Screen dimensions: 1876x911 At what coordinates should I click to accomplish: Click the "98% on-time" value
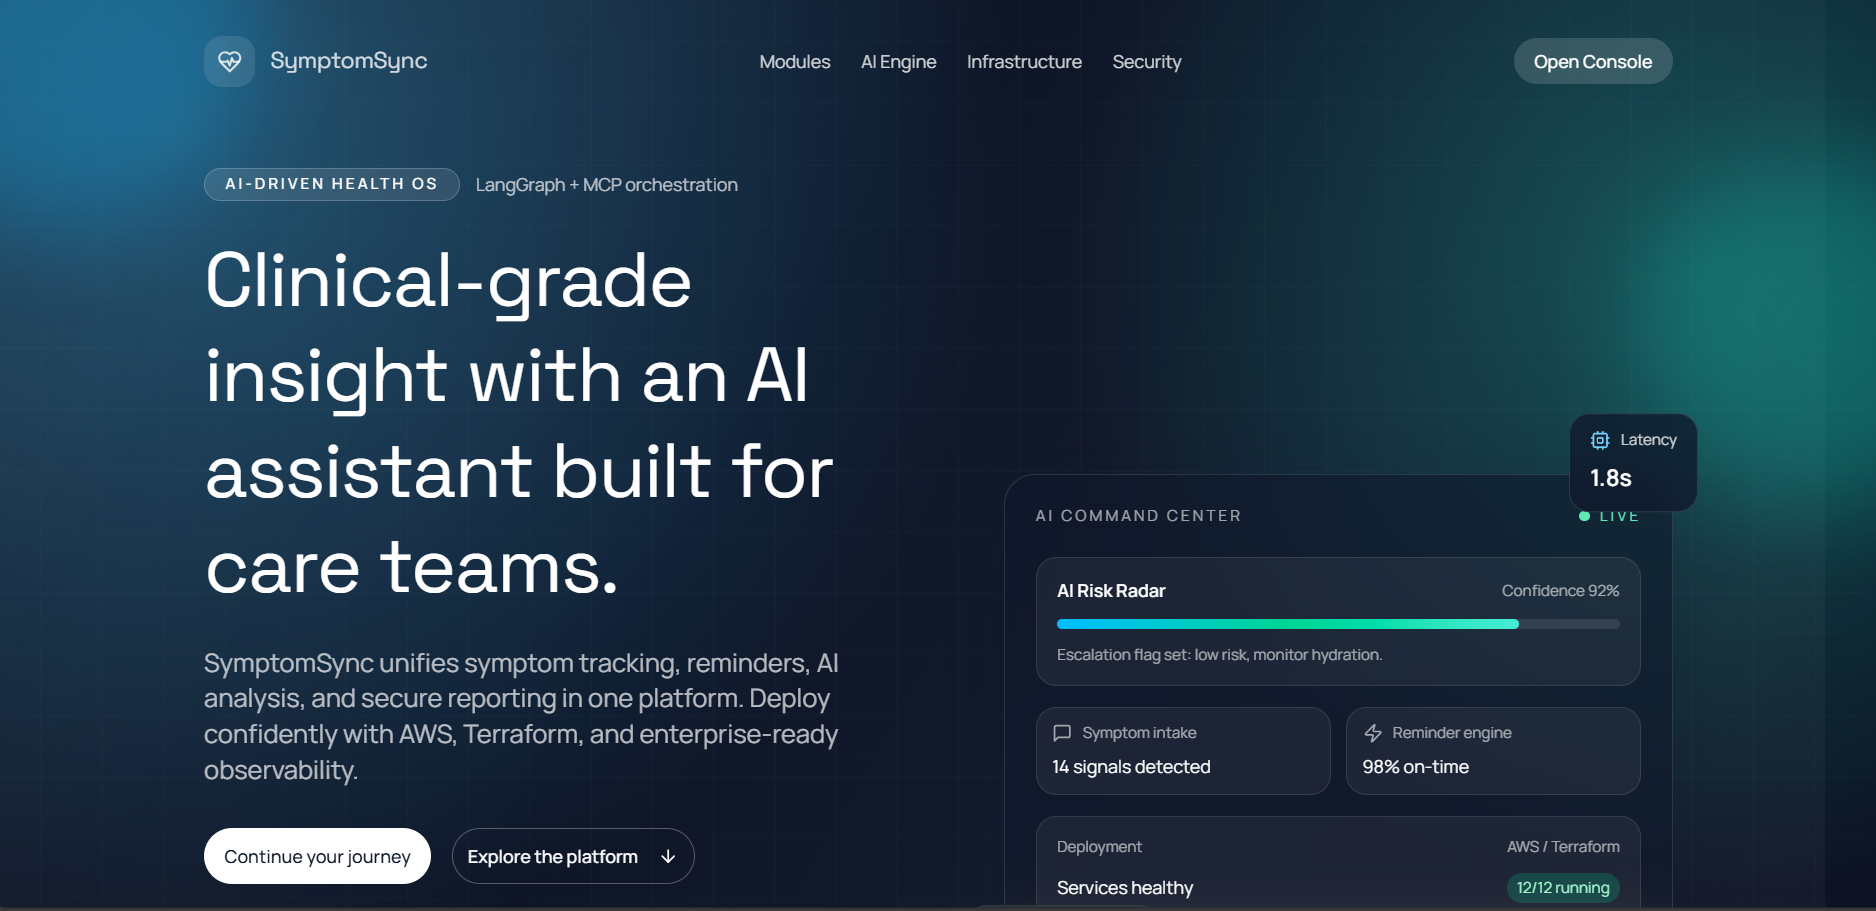pos(1416,767)
